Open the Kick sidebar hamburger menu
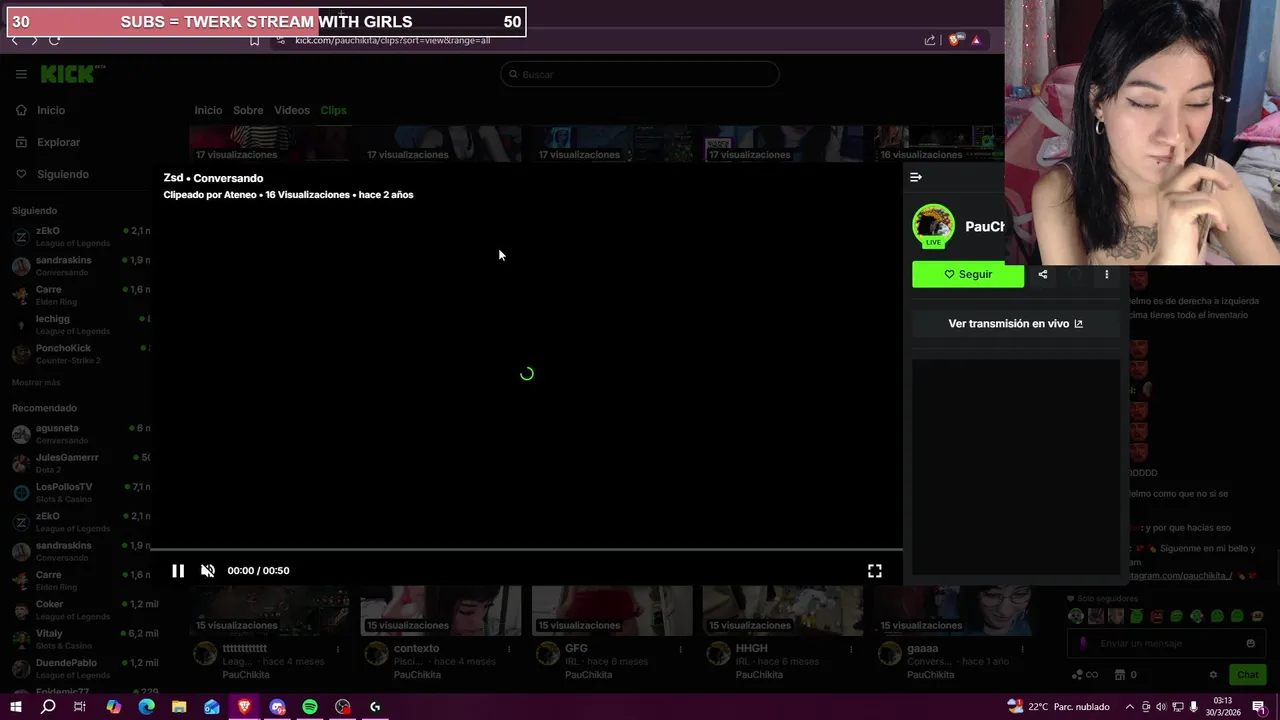Screen dimensions: 1280x720 point(21,74)
